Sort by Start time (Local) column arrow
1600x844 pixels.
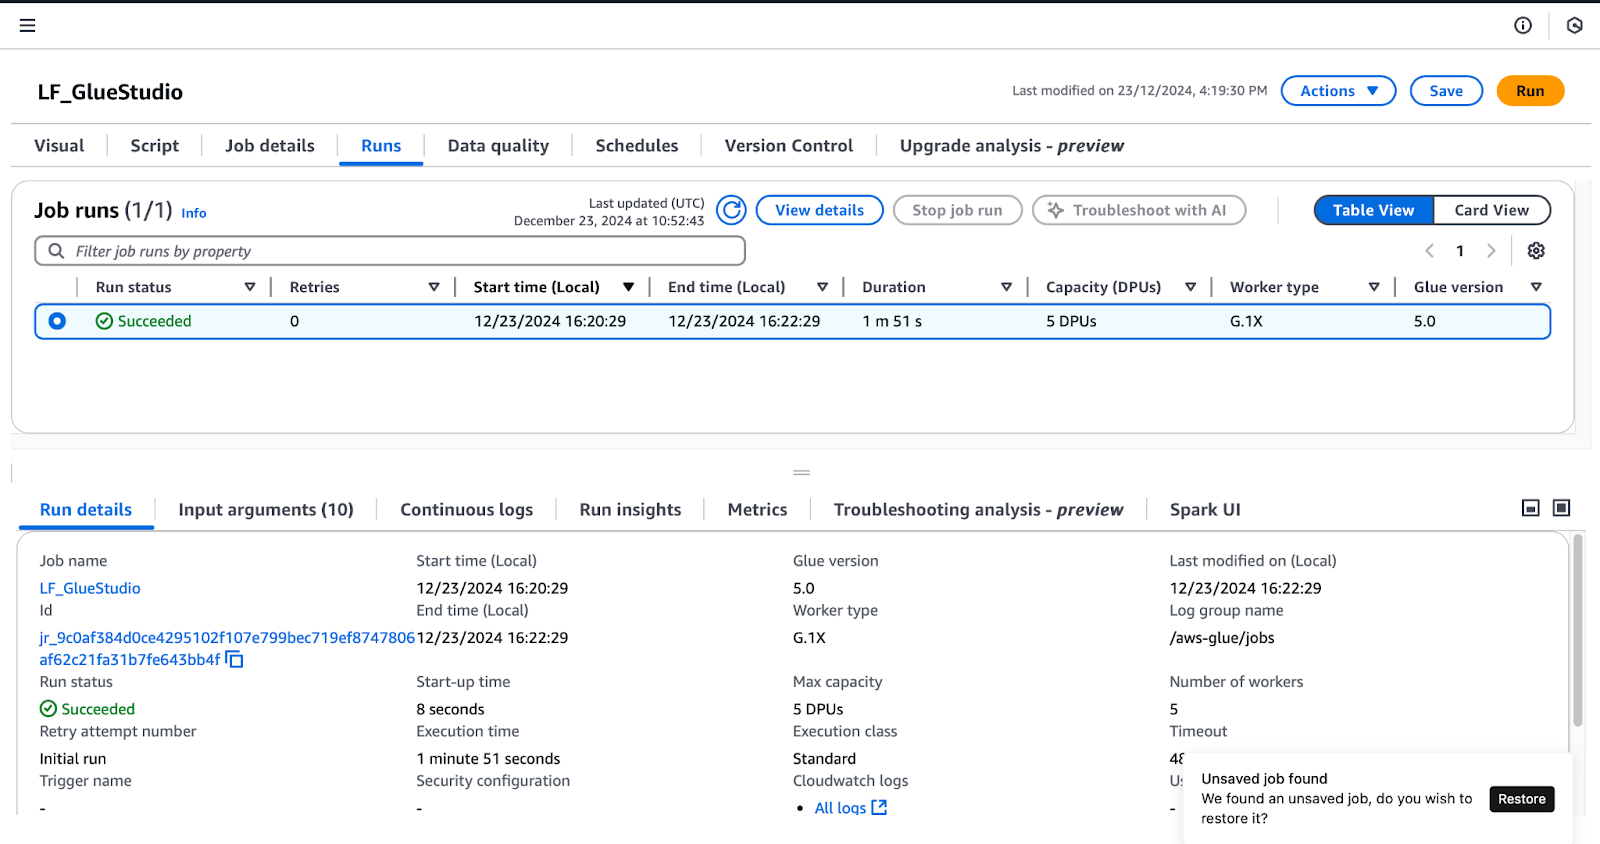tap(628, 287)
